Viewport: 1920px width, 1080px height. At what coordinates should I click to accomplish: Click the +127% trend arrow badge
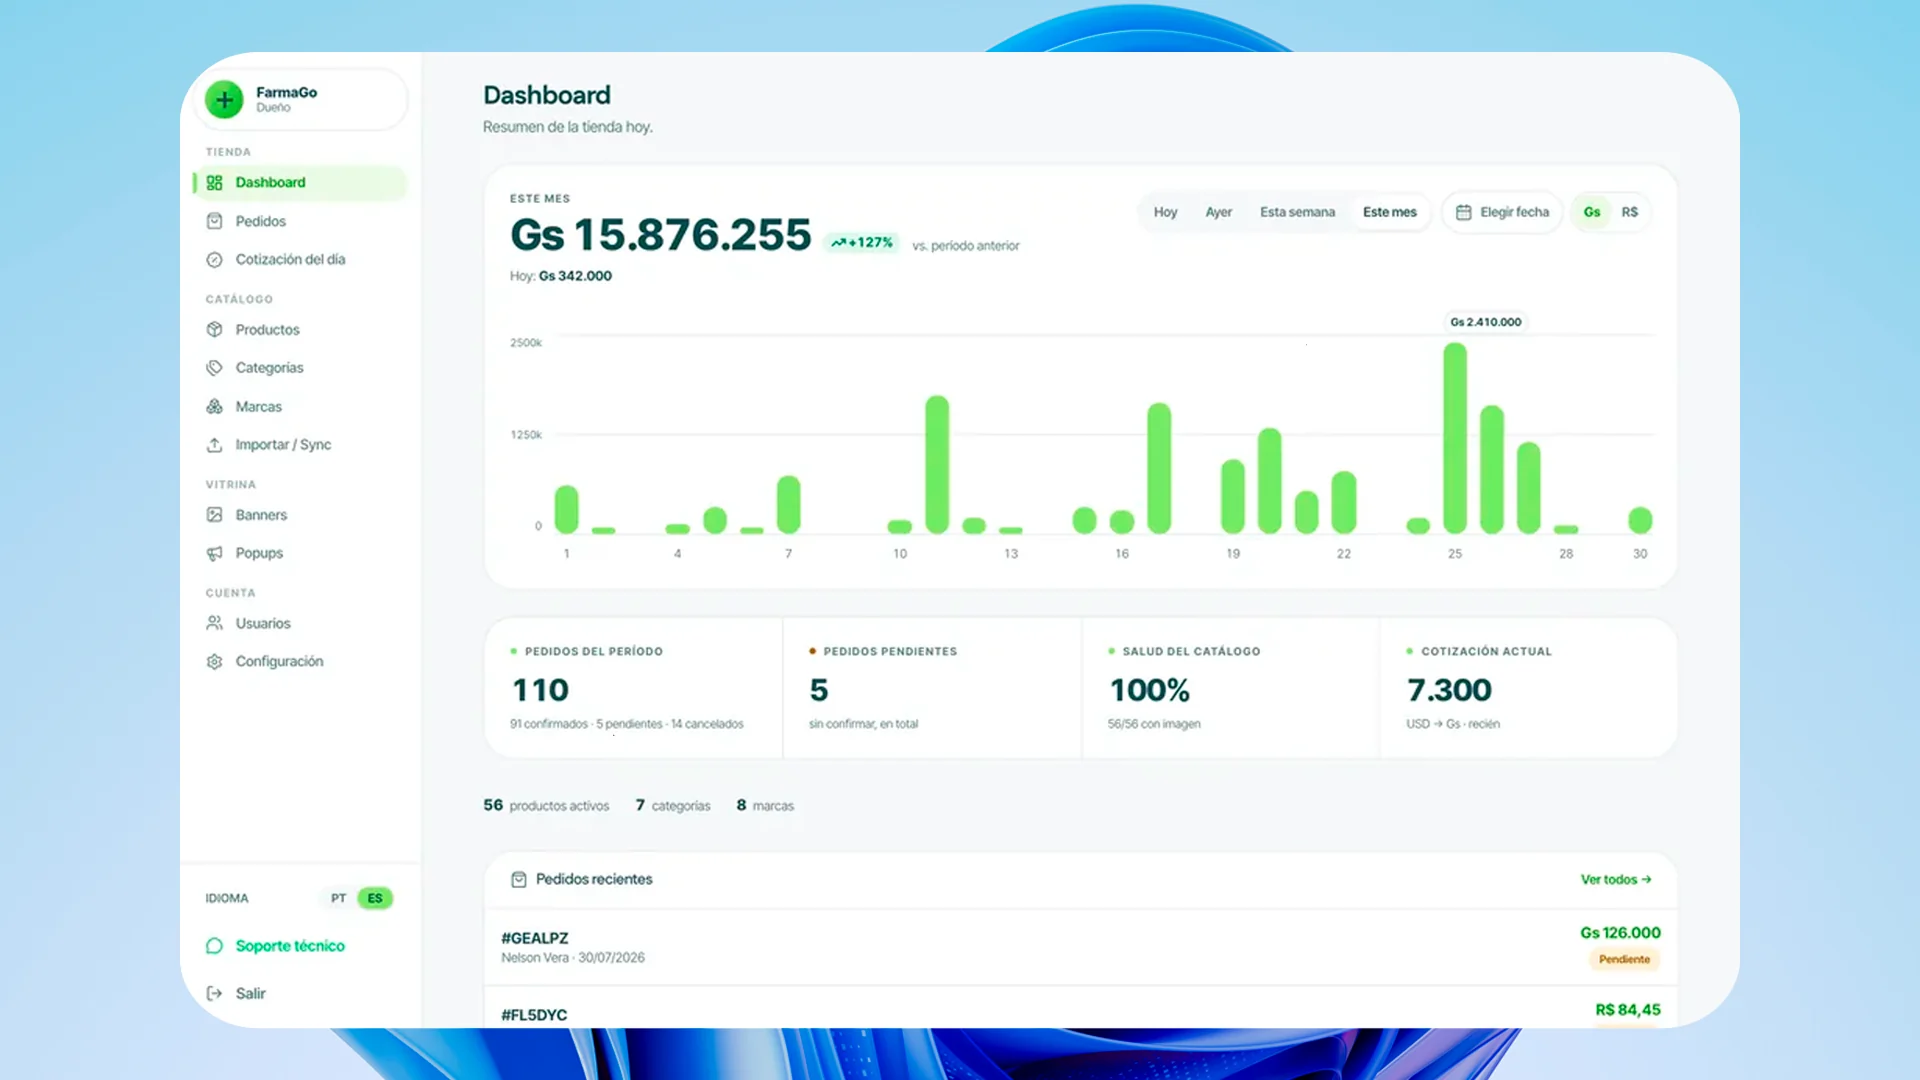point(861,242)
